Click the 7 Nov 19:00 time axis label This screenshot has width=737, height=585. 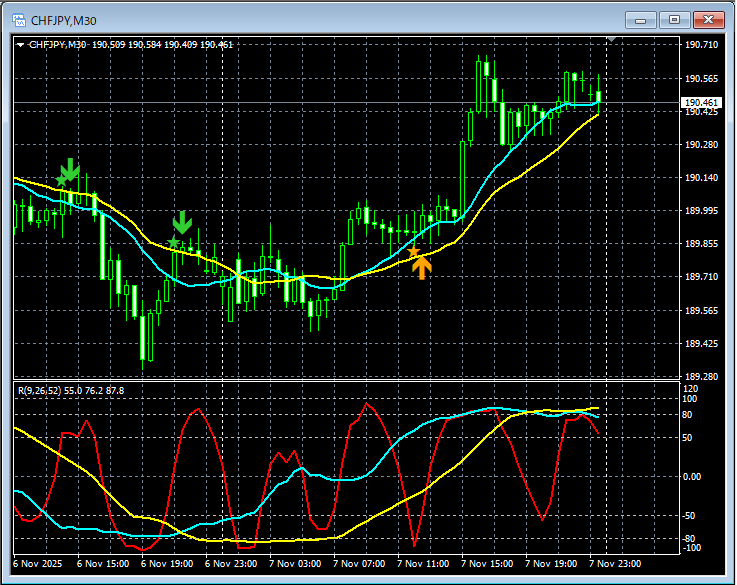pyautogui.click(x=550, y=563)
